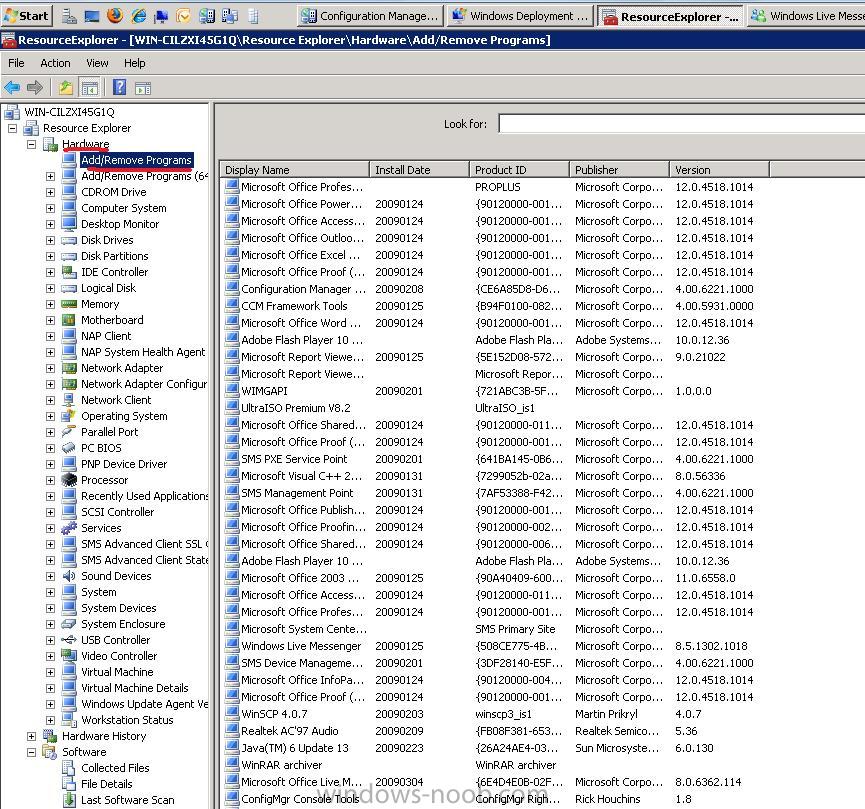Click the Up one level folder icon
This screenshot has height=809, width=865.
(66, 87)
